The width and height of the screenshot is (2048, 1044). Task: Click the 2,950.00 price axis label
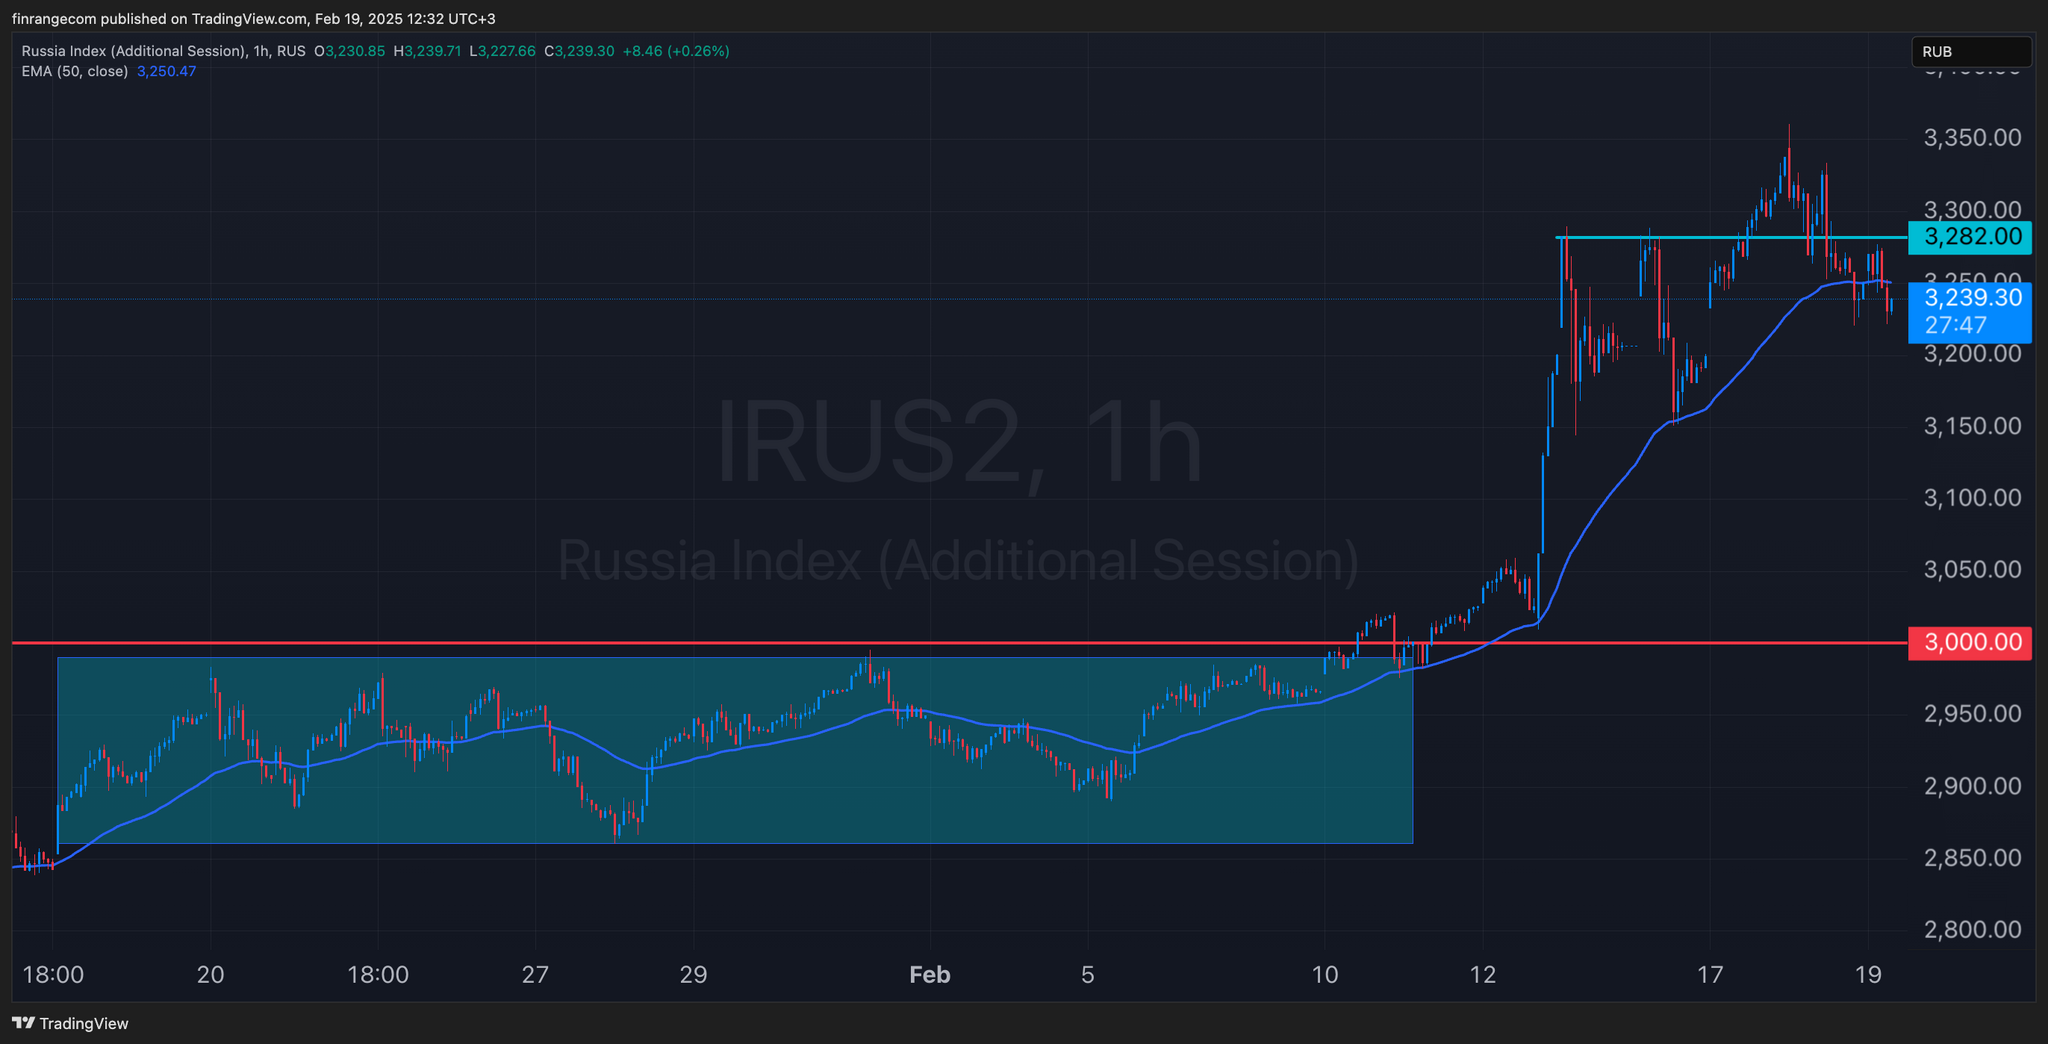point(1972,714)
